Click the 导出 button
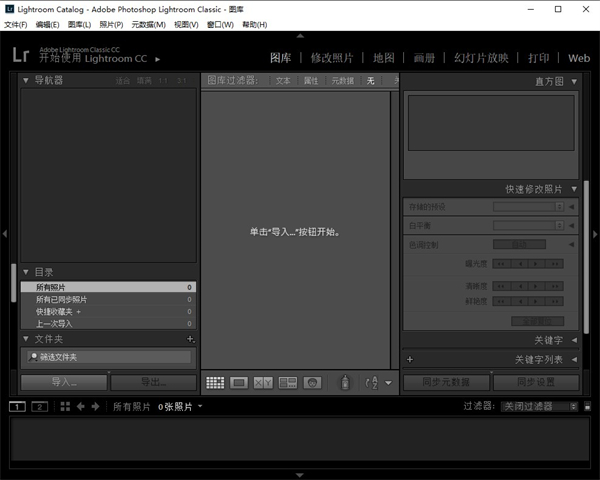The height and width of the screenshot is (480, 600). (153, 382)
